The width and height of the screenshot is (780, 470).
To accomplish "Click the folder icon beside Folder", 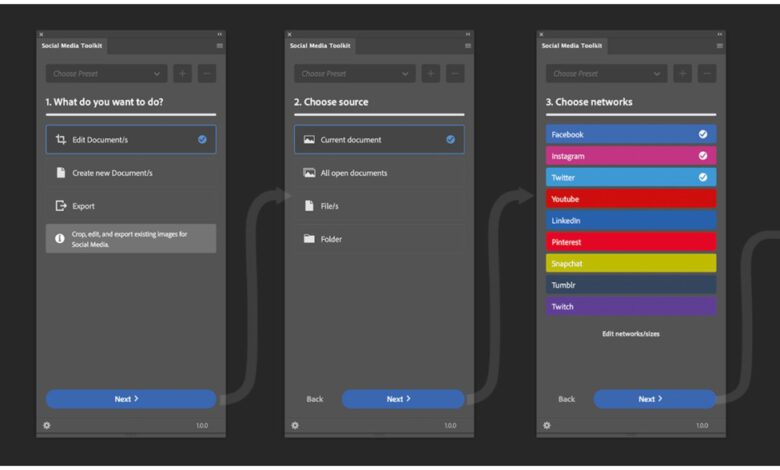I will coord(309,239).
